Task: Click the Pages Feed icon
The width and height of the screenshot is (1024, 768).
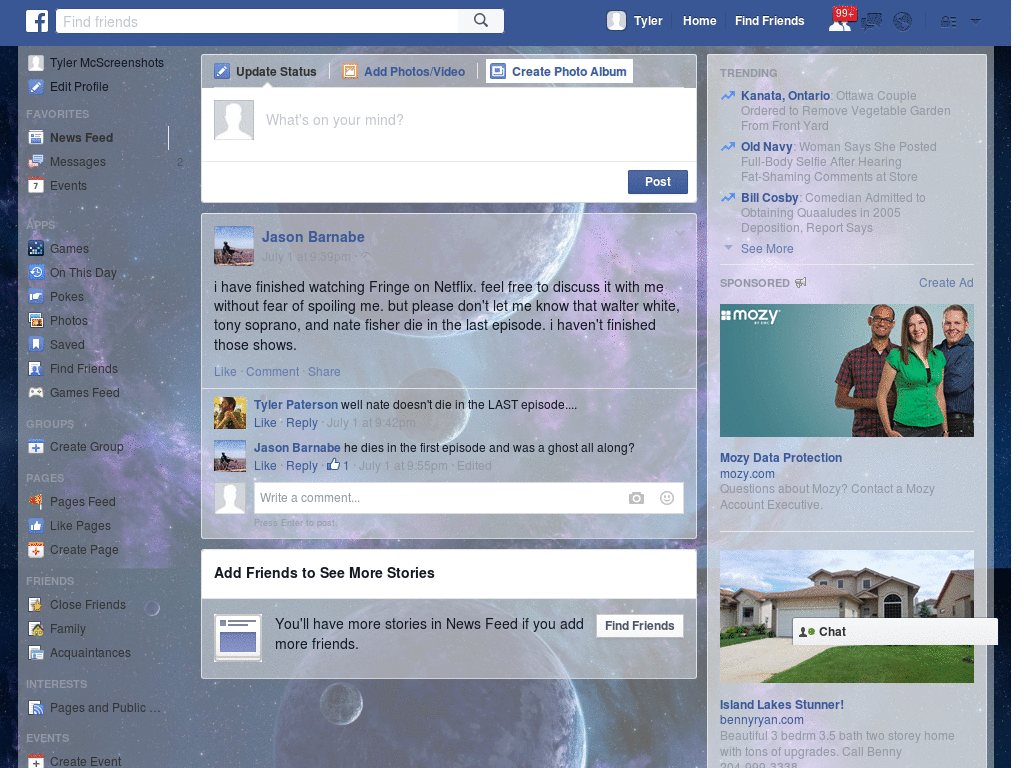Action: tap(36, 502)
